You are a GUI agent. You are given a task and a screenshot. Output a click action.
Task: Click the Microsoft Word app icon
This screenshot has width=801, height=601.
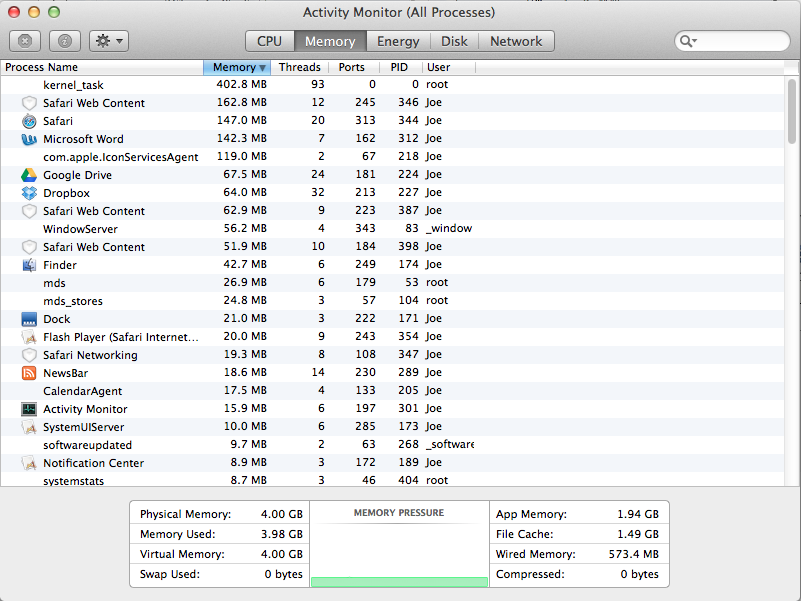[29, 139]
